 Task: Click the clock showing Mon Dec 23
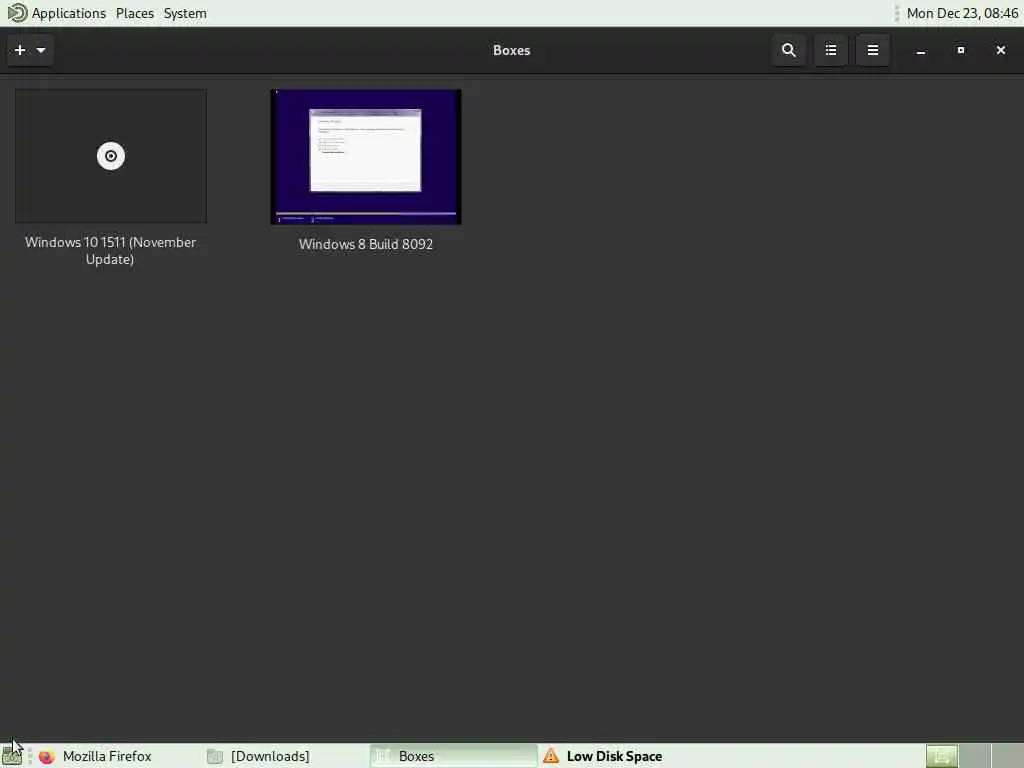point(962,13)
